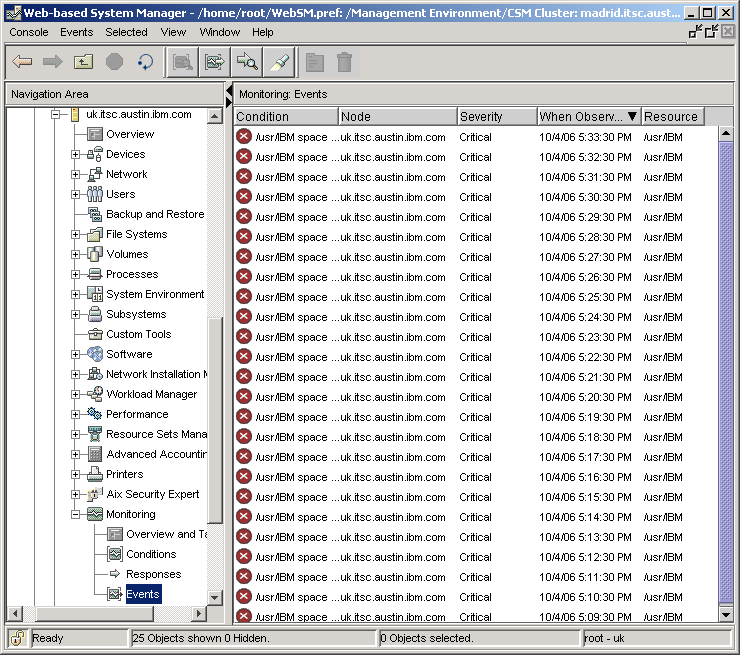This screenshot has height=655, width=740.
Task: Click the find magnifier arrow toolbar icon
Action: [246, 62]
